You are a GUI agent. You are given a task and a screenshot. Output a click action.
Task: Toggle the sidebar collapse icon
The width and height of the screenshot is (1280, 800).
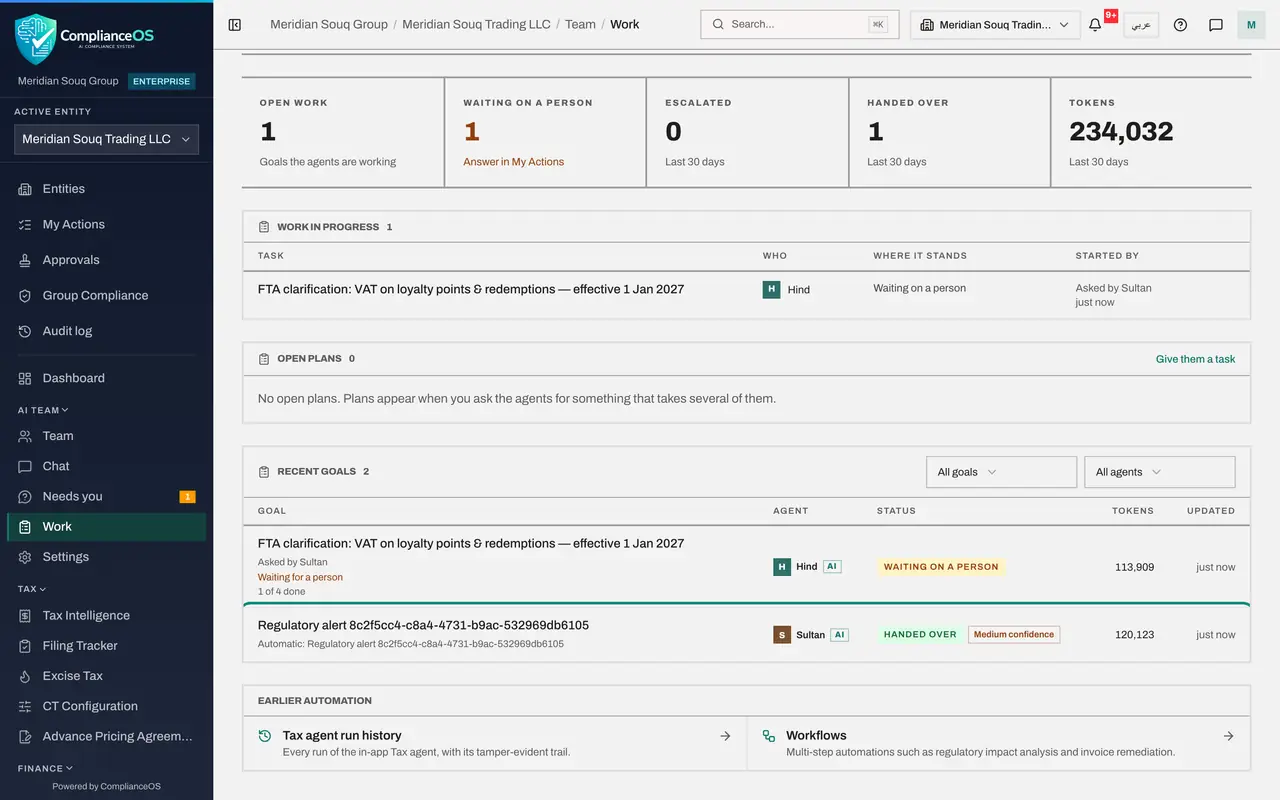235,25
